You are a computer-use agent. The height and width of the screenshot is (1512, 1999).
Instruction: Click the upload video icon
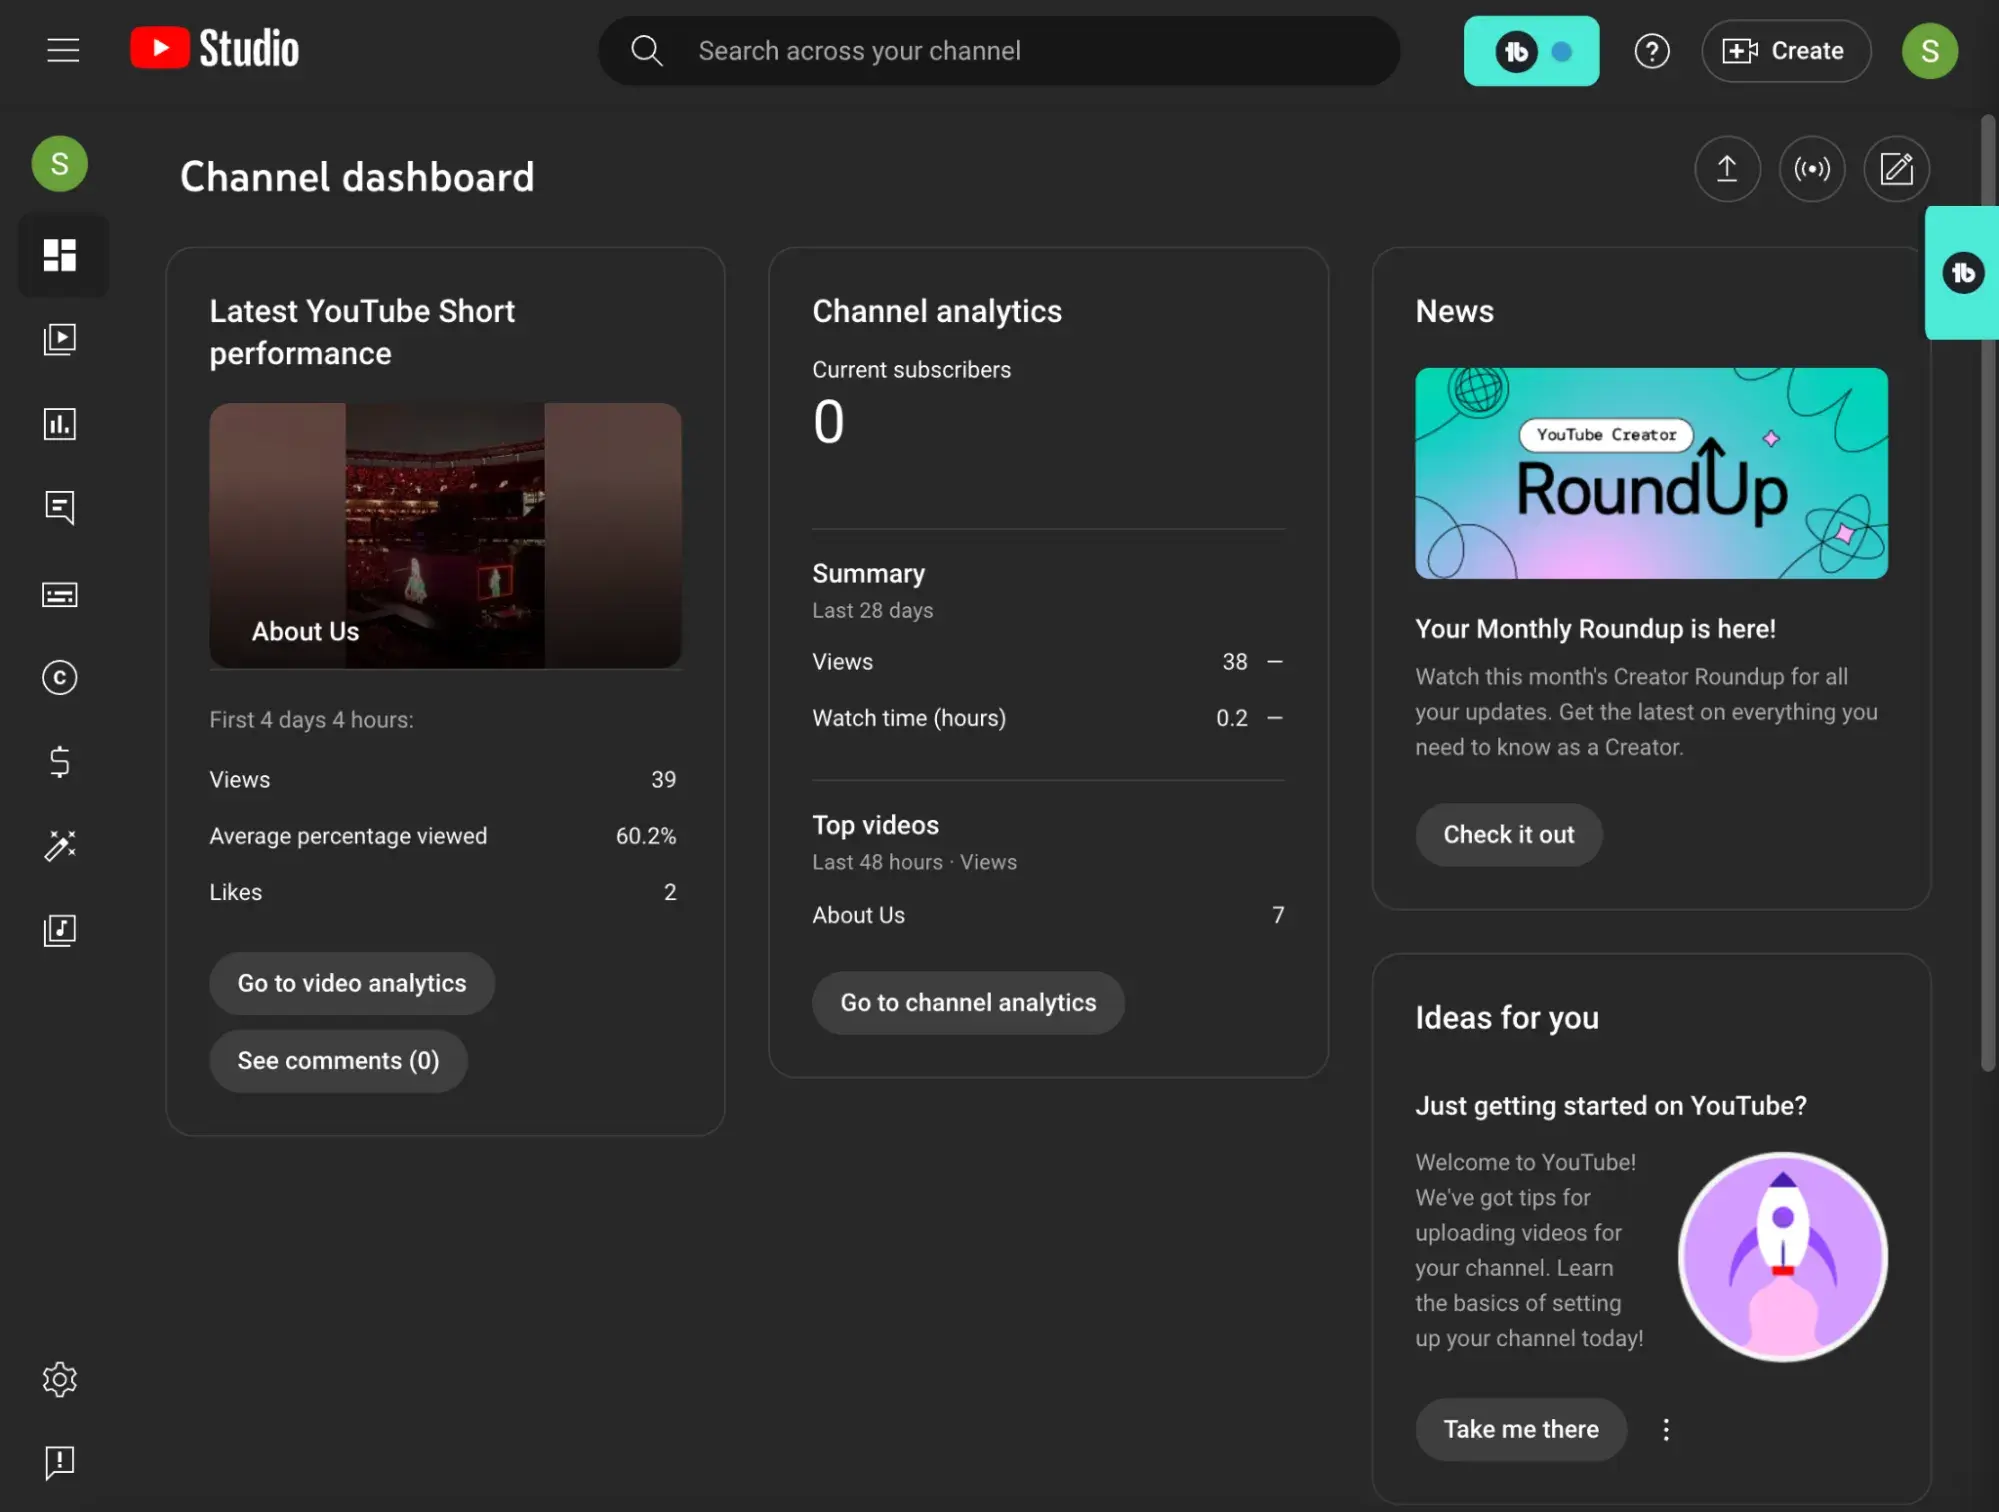point(1726,168)
